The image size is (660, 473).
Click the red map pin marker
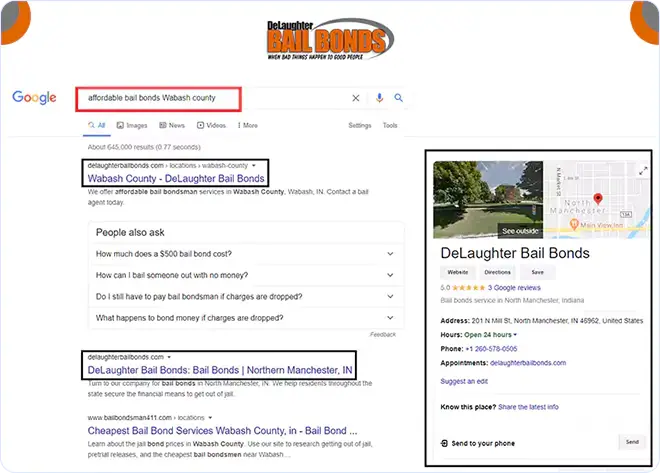[598, 199]
